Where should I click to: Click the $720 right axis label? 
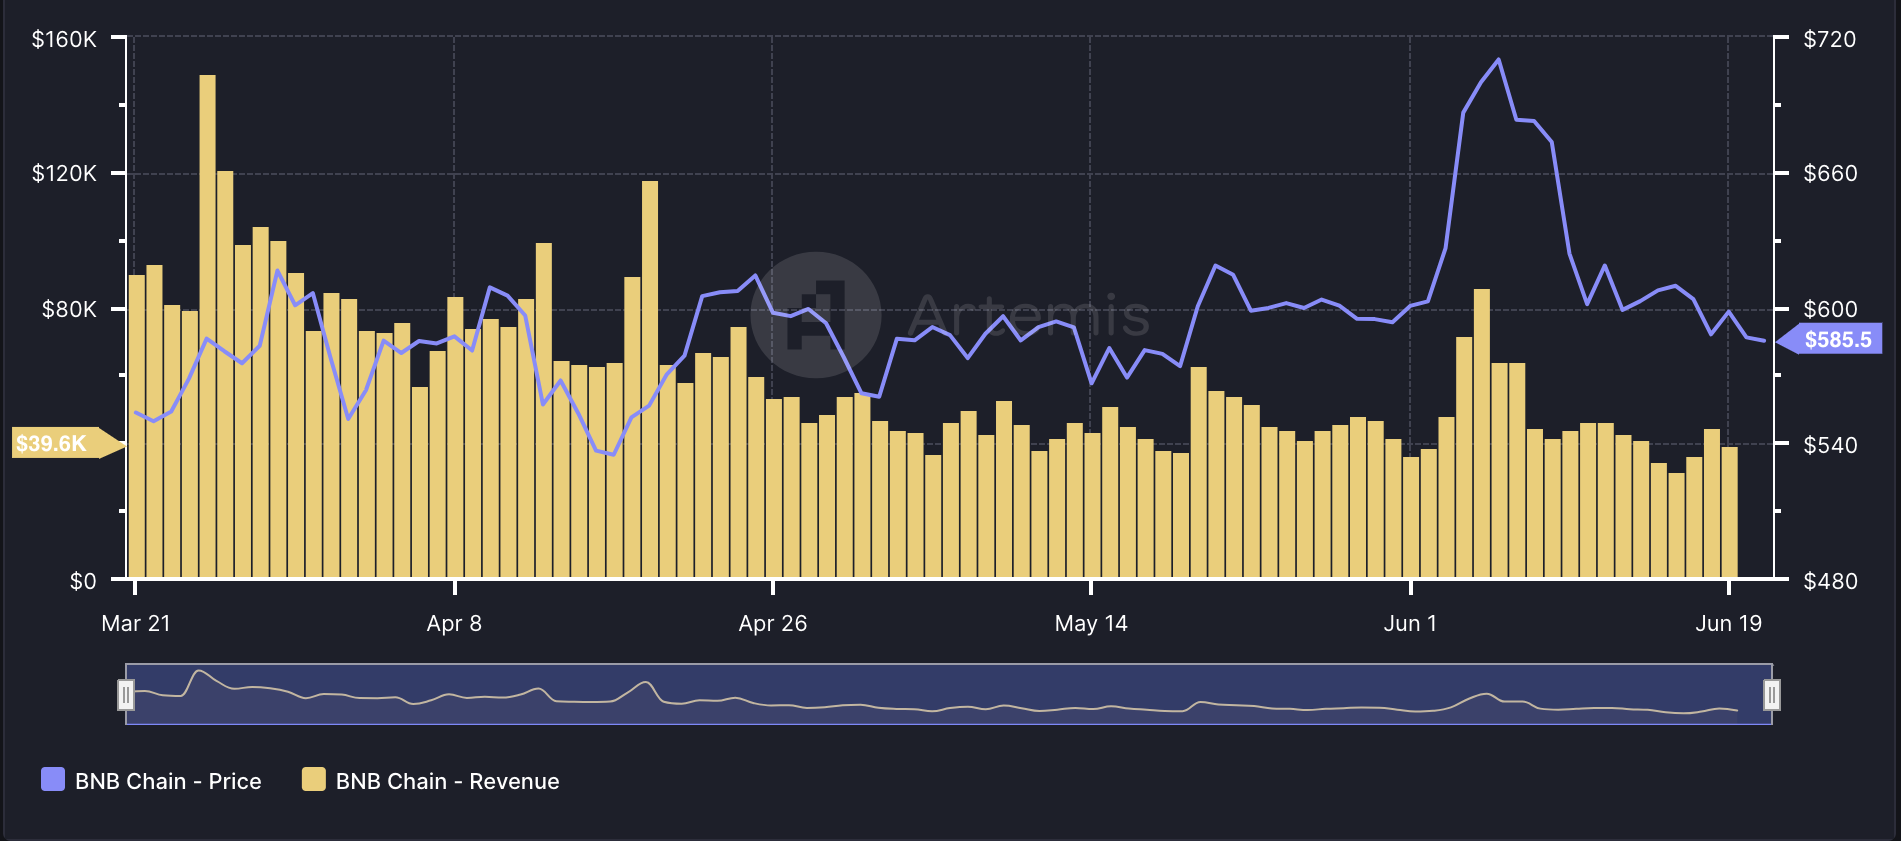tap(1829, 39)
